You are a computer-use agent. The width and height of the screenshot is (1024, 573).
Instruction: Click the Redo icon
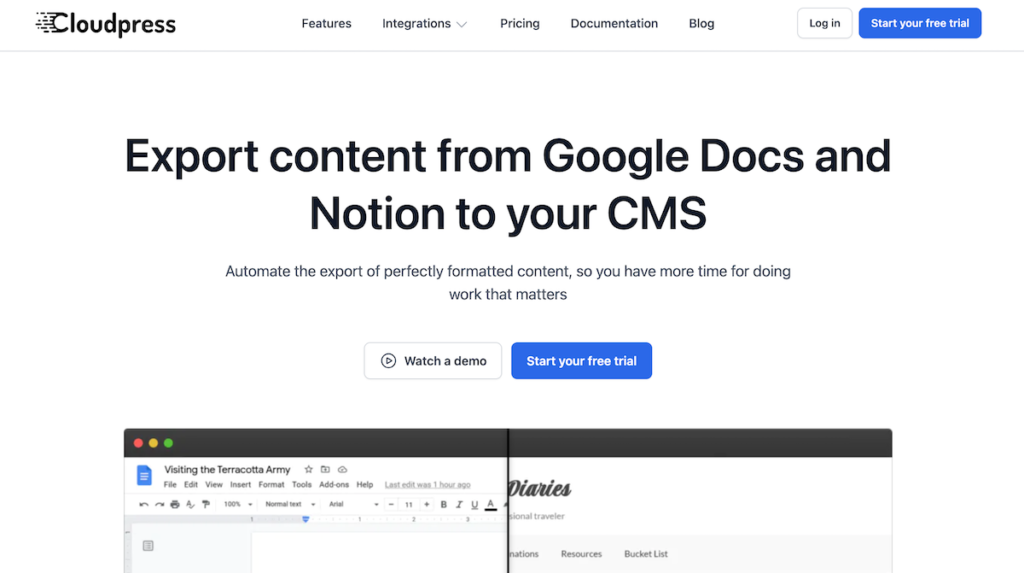point(159,504)
